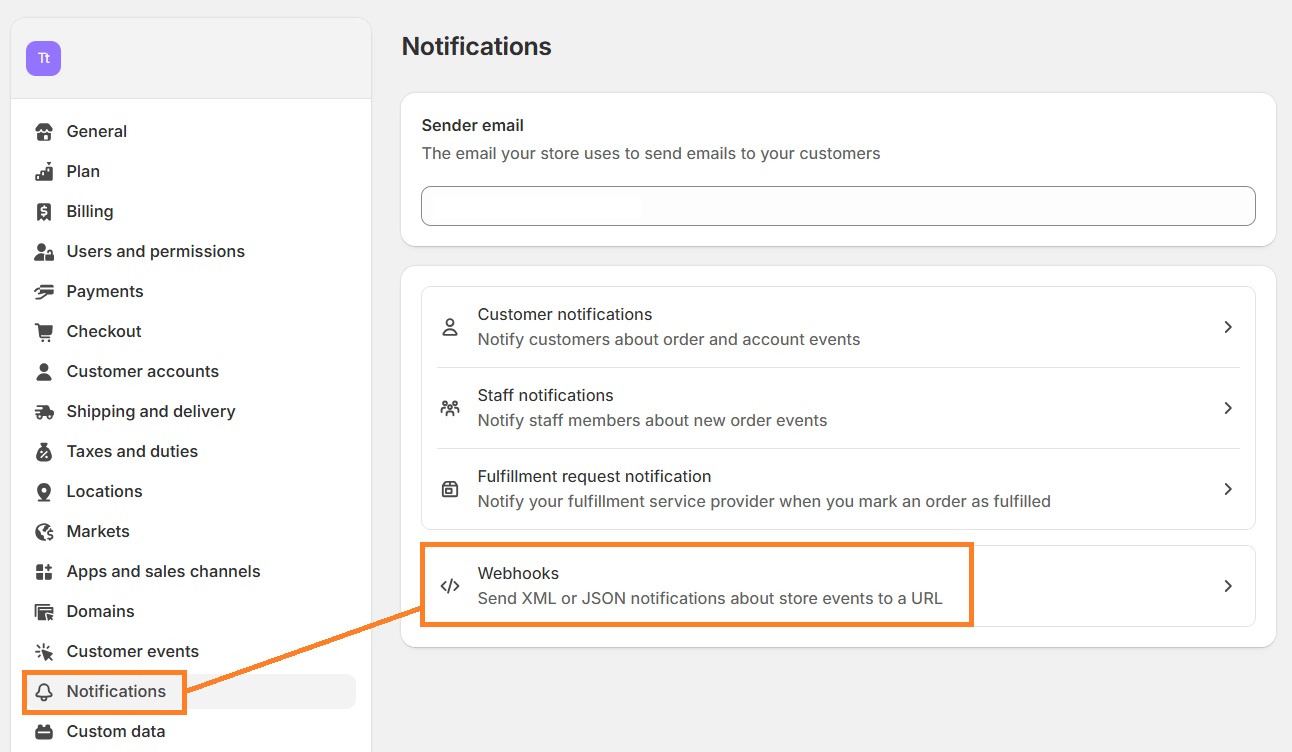Select the Staff notifications people icon
The width and height of the screenshot is (1292, 752).
coord(450,407)
